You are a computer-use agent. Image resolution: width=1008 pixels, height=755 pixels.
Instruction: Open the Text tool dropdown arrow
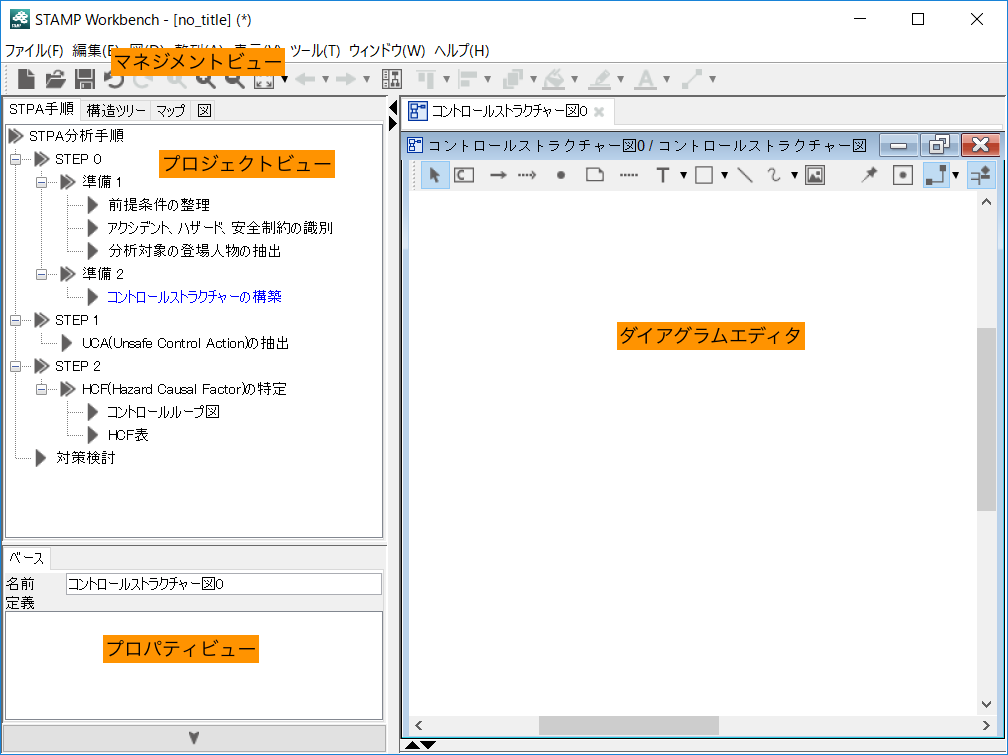(x=683, y=175)
